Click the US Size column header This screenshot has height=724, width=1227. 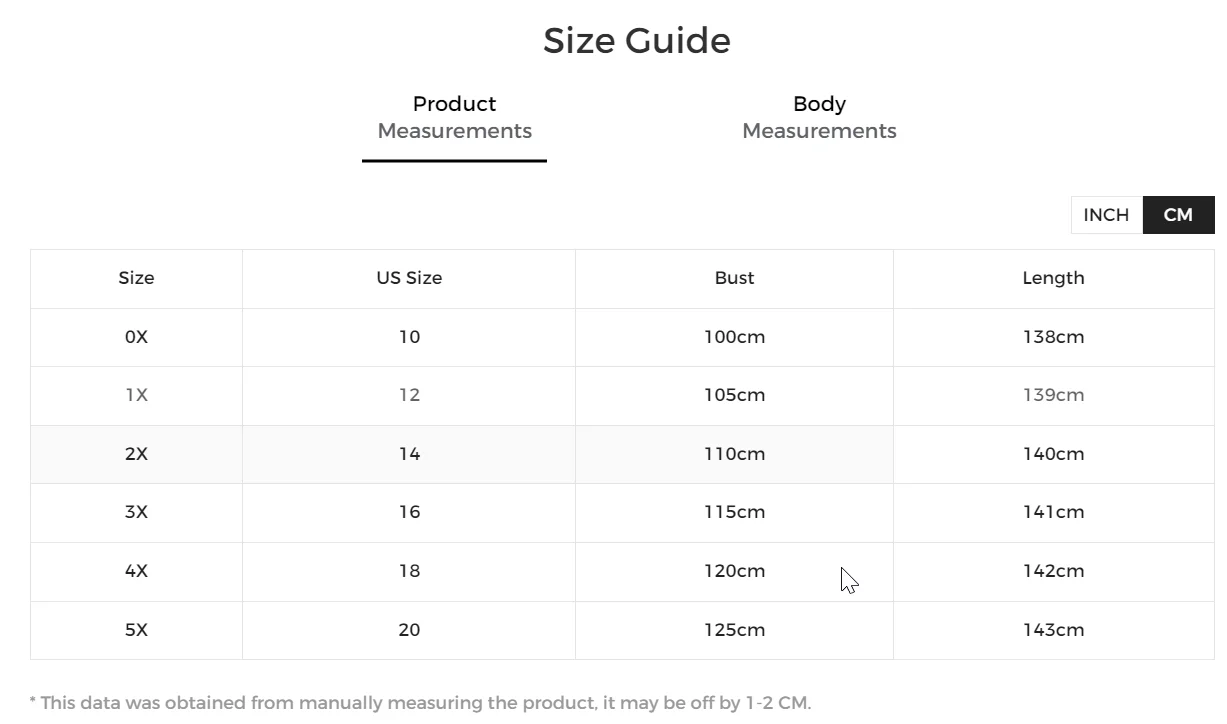[x=409, y=278]
